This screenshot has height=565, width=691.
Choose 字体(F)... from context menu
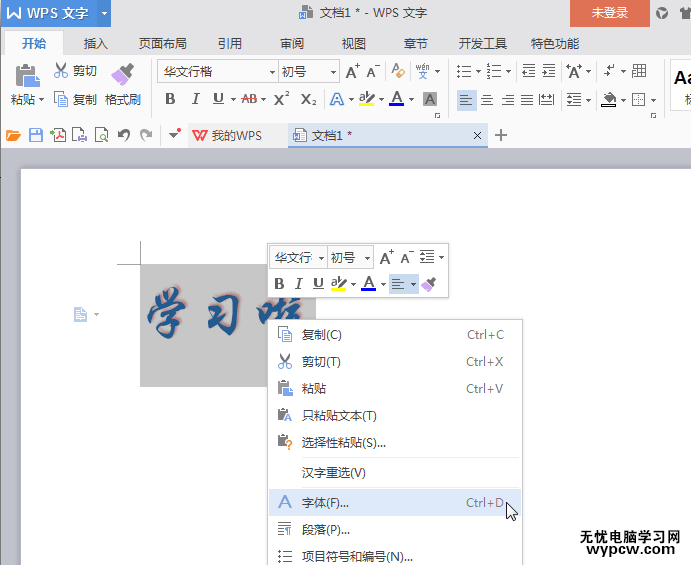click(395, 502)
